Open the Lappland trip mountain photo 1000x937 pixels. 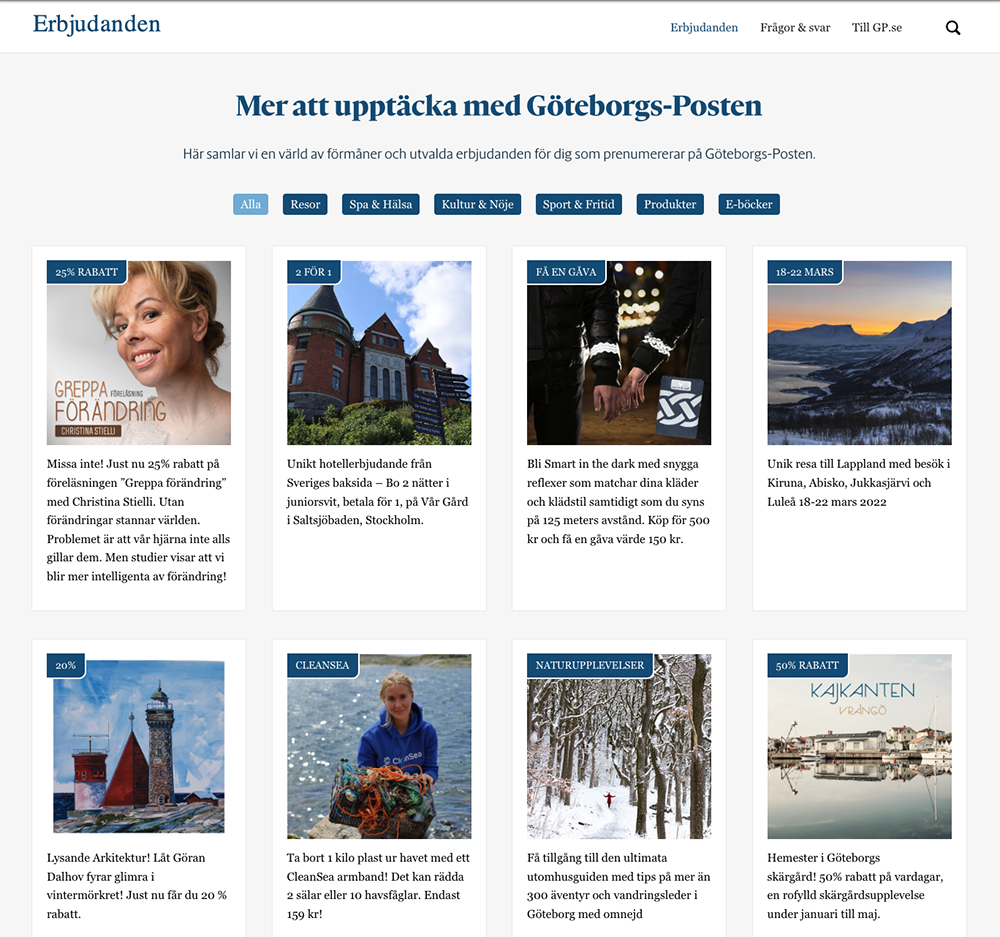click(860, 353)
